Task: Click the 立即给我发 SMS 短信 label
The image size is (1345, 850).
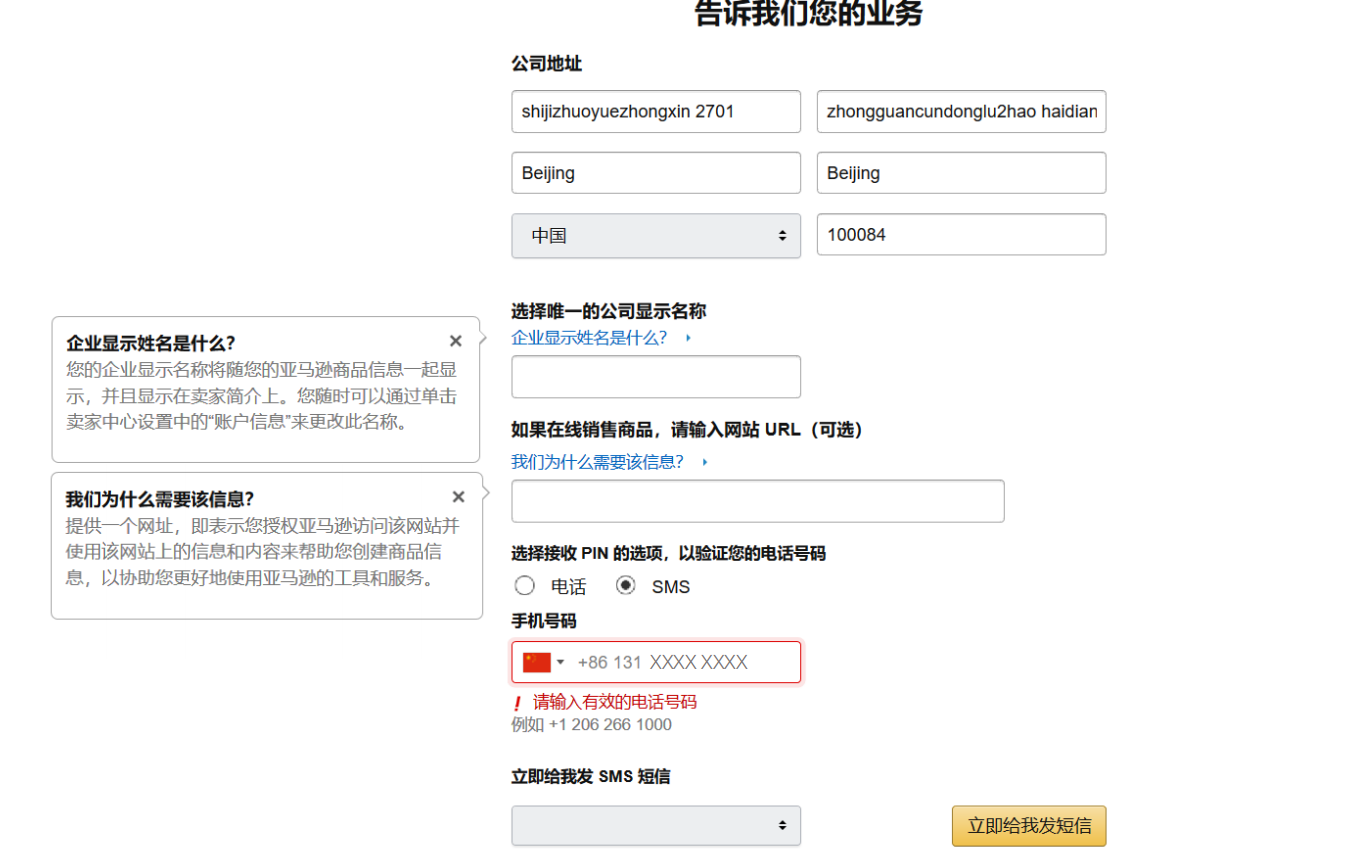Action: 590,776
